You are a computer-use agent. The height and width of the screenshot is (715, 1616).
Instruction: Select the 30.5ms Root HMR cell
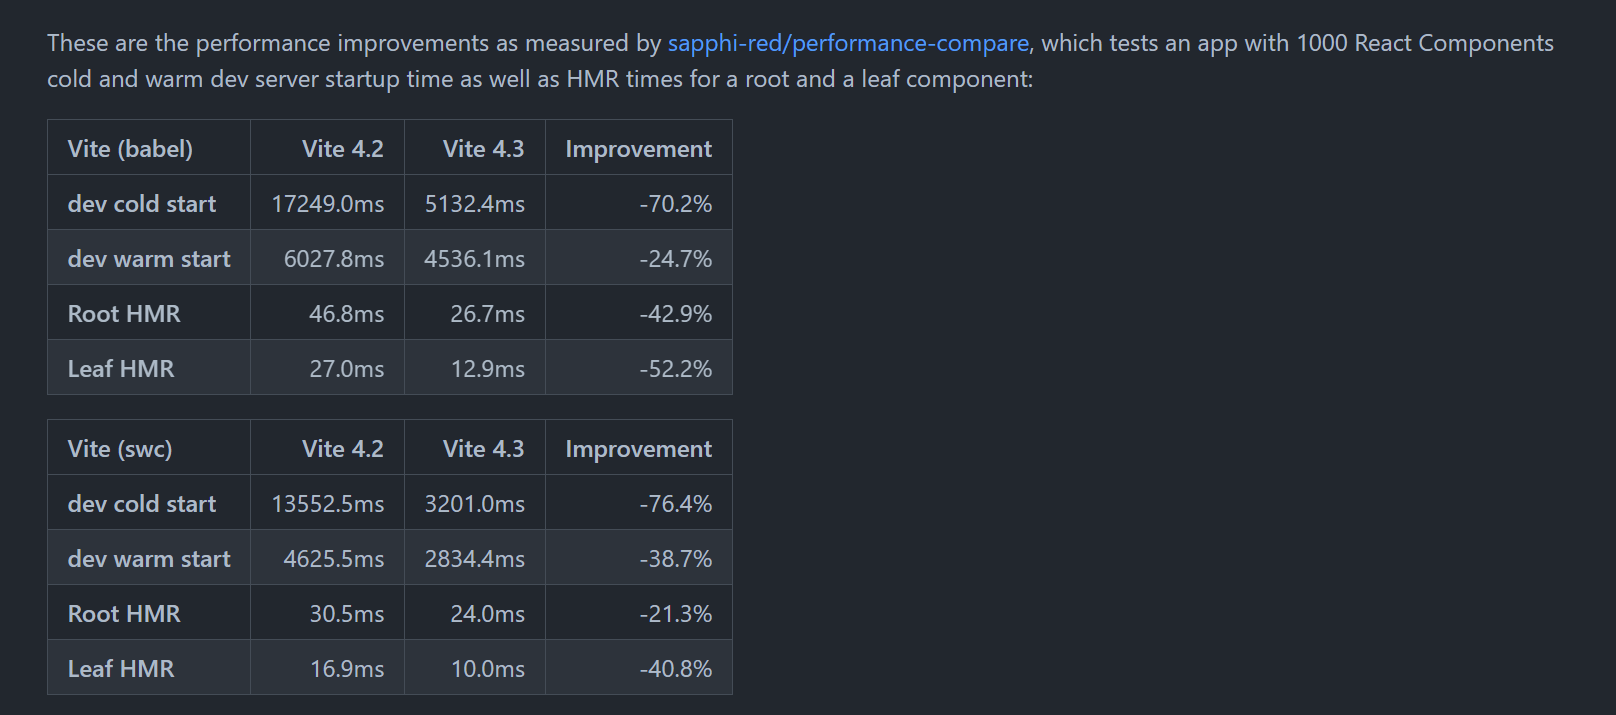pos(346,614)
